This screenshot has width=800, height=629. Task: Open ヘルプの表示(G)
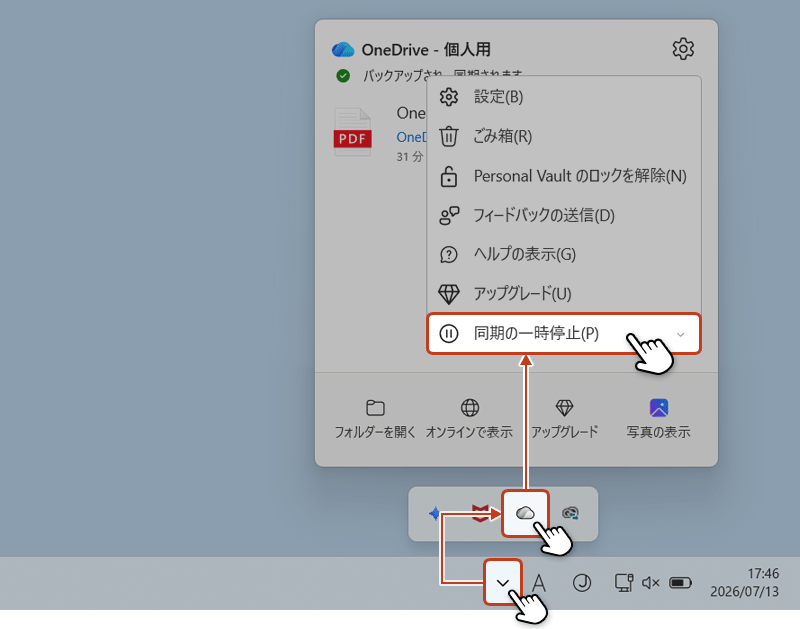(564, 254)
